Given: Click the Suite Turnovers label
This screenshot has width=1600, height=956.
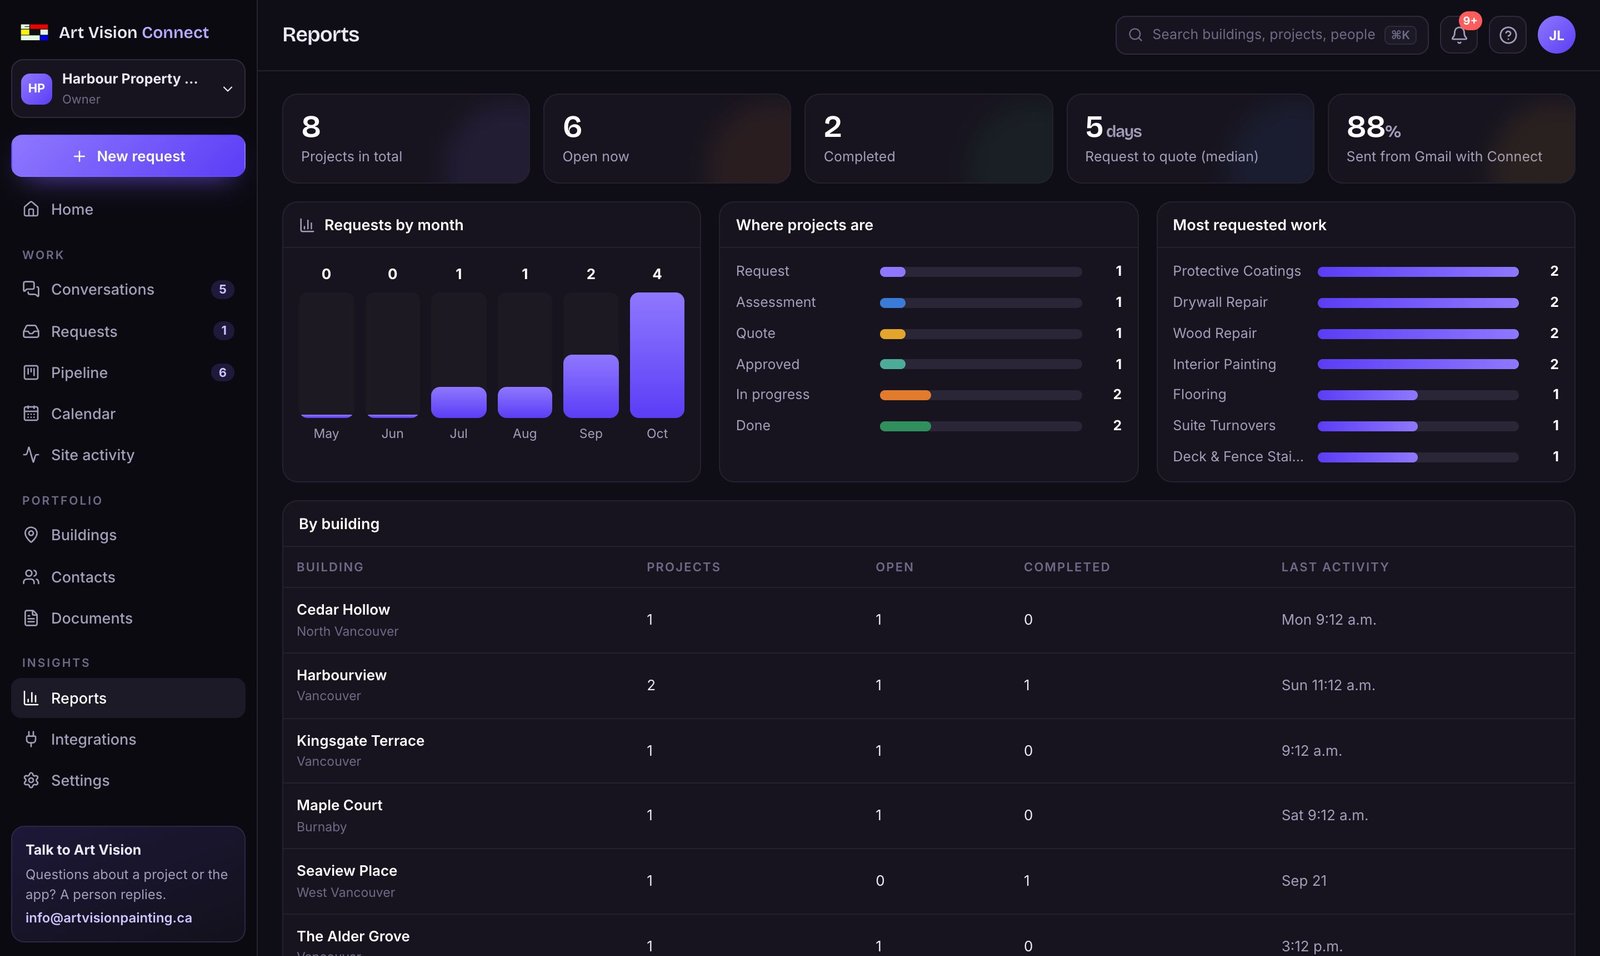Looking at the screenshot, I should (1224, 426).
